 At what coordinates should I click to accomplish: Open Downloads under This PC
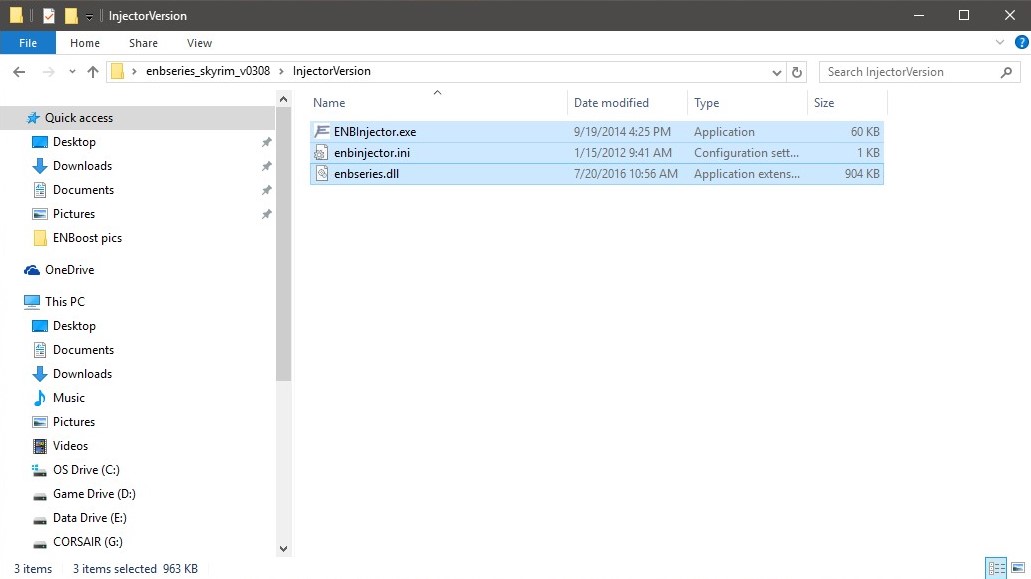point(82,374)
